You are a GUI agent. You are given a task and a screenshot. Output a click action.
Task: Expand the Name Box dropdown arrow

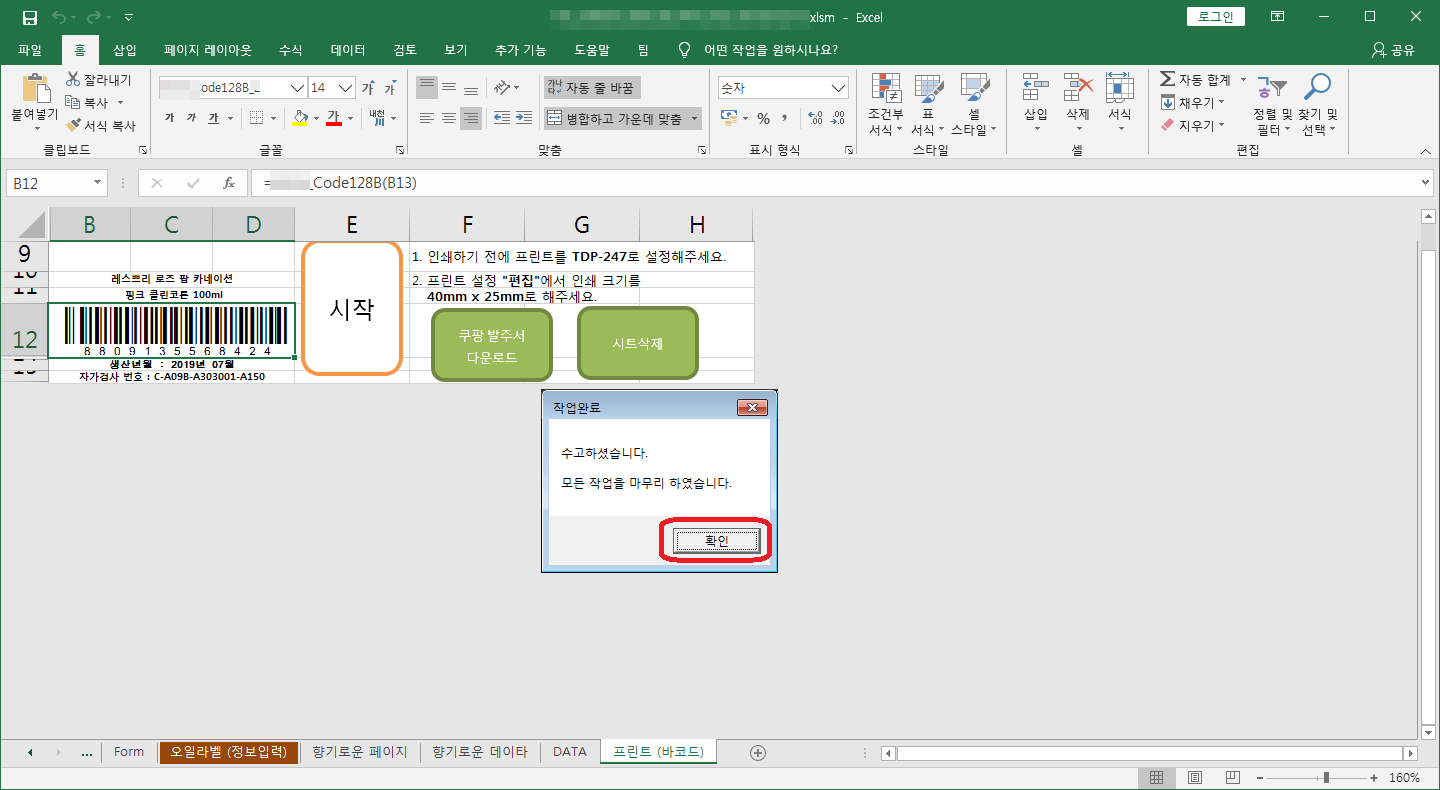click(x=97, y=183)
